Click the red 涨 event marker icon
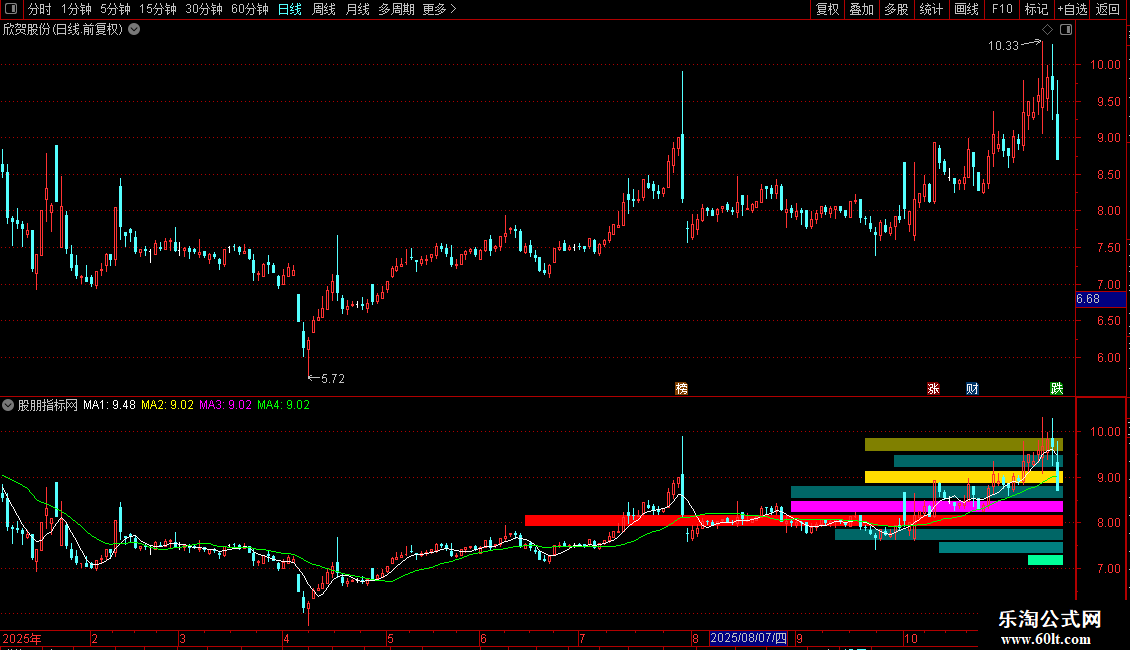This screenshot has width=1130, height=650. 933,388
